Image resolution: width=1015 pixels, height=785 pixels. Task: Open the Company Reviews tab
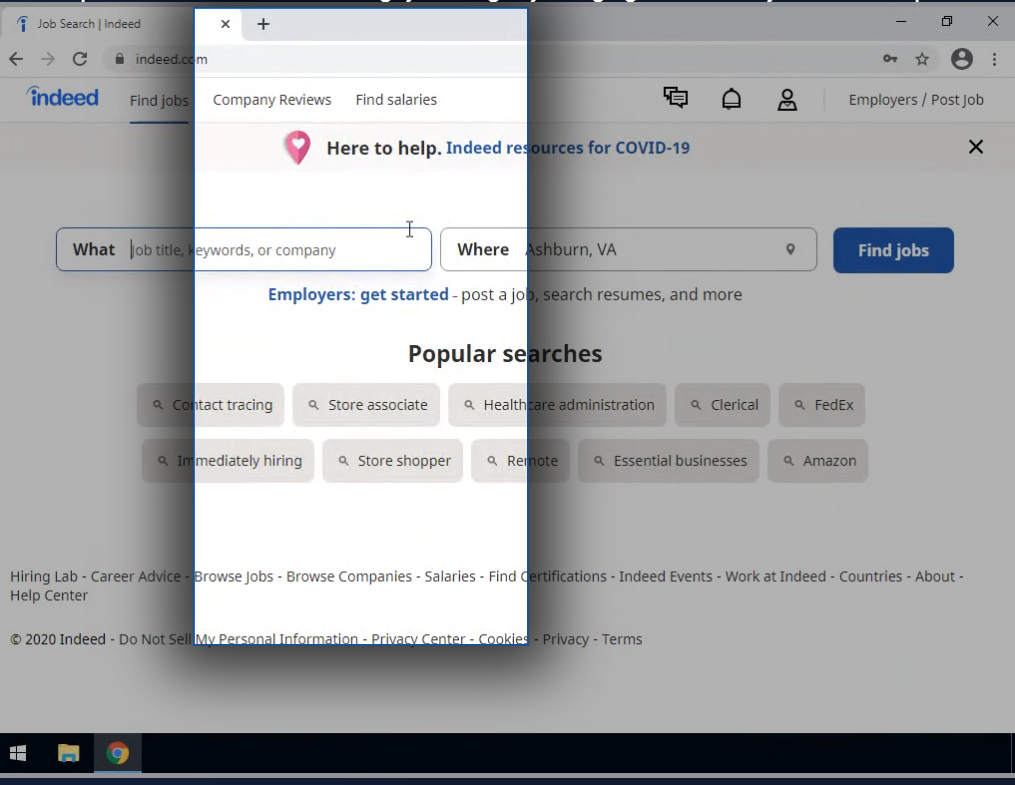(x=272, y=100)
